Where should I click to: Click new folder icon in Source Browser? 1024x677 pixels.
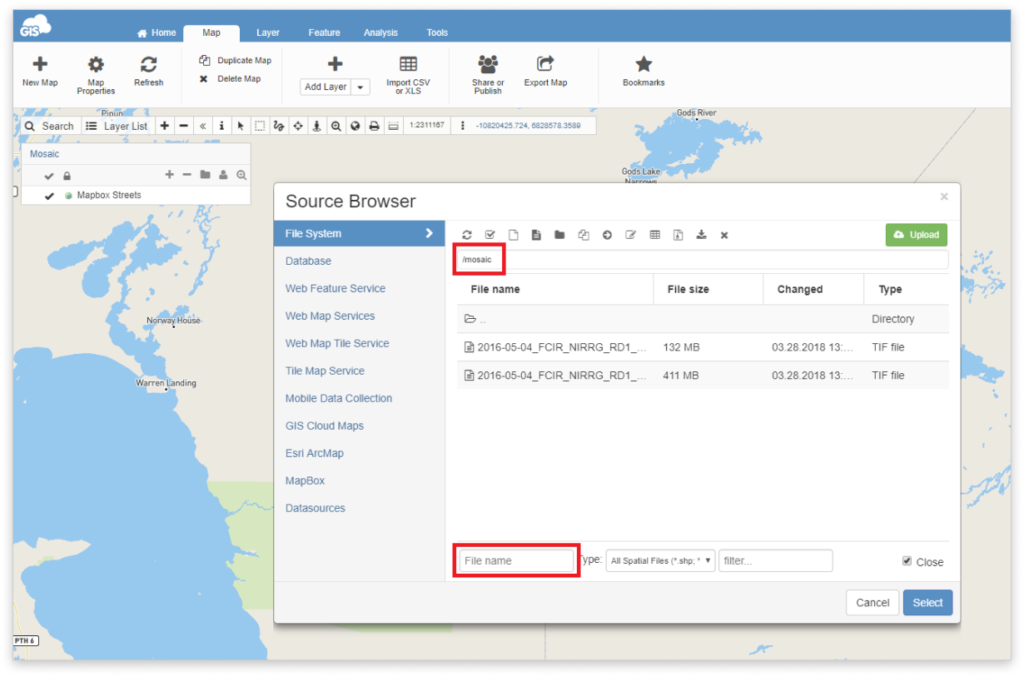[560, 235]
